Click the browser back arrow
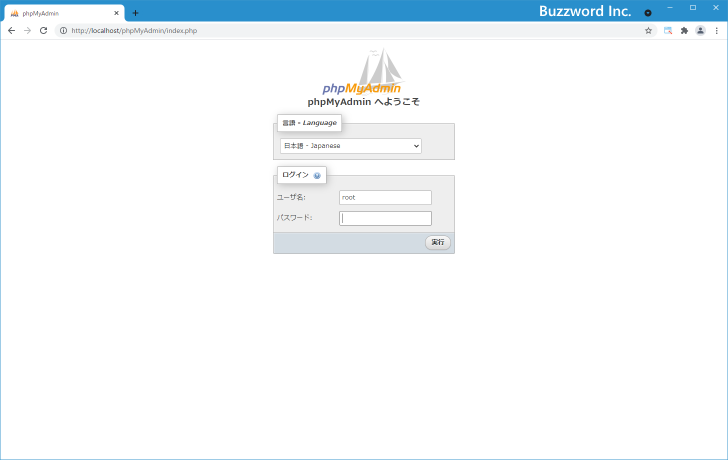This screenshot has width=728, height=460. 12,31
